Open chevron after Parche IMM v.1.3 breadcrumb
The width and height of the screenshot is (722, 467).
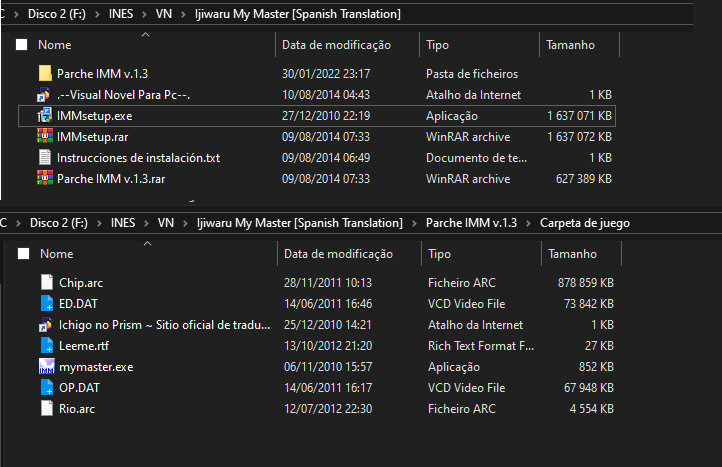pyautogui.click(x=529, y=223)
